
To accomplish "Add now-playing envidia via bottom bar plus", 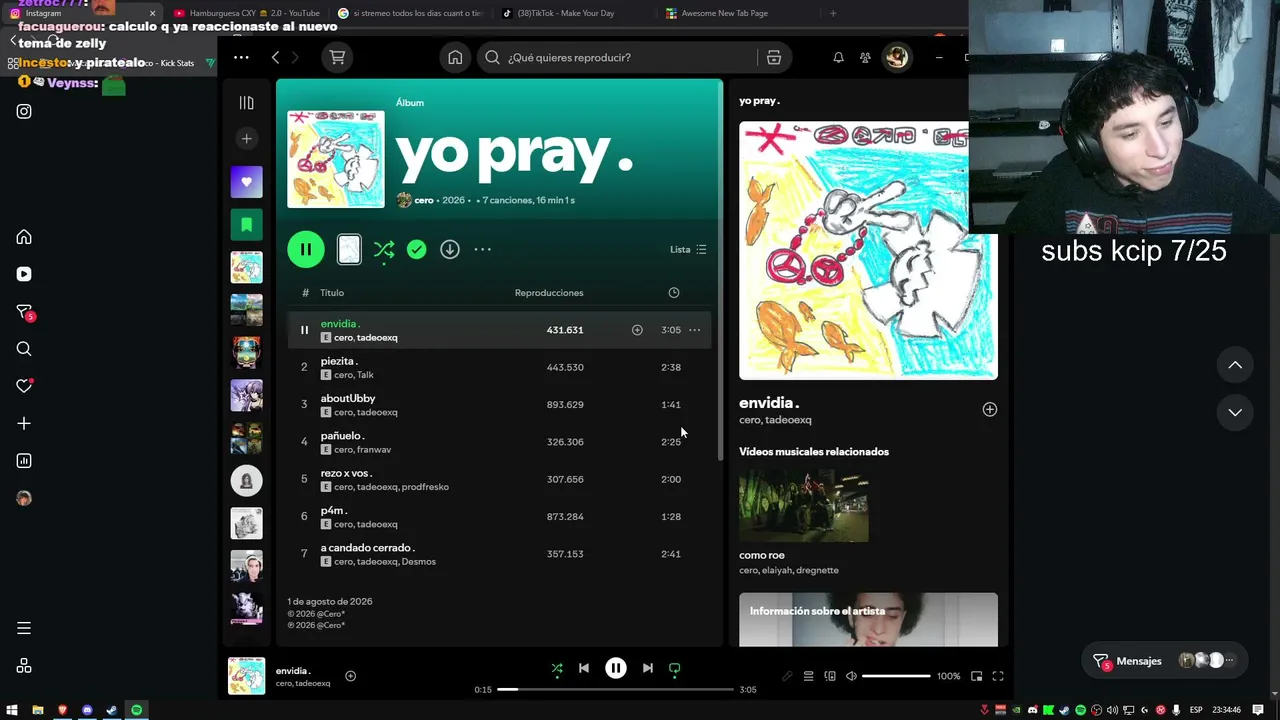I will click(350, 676).
